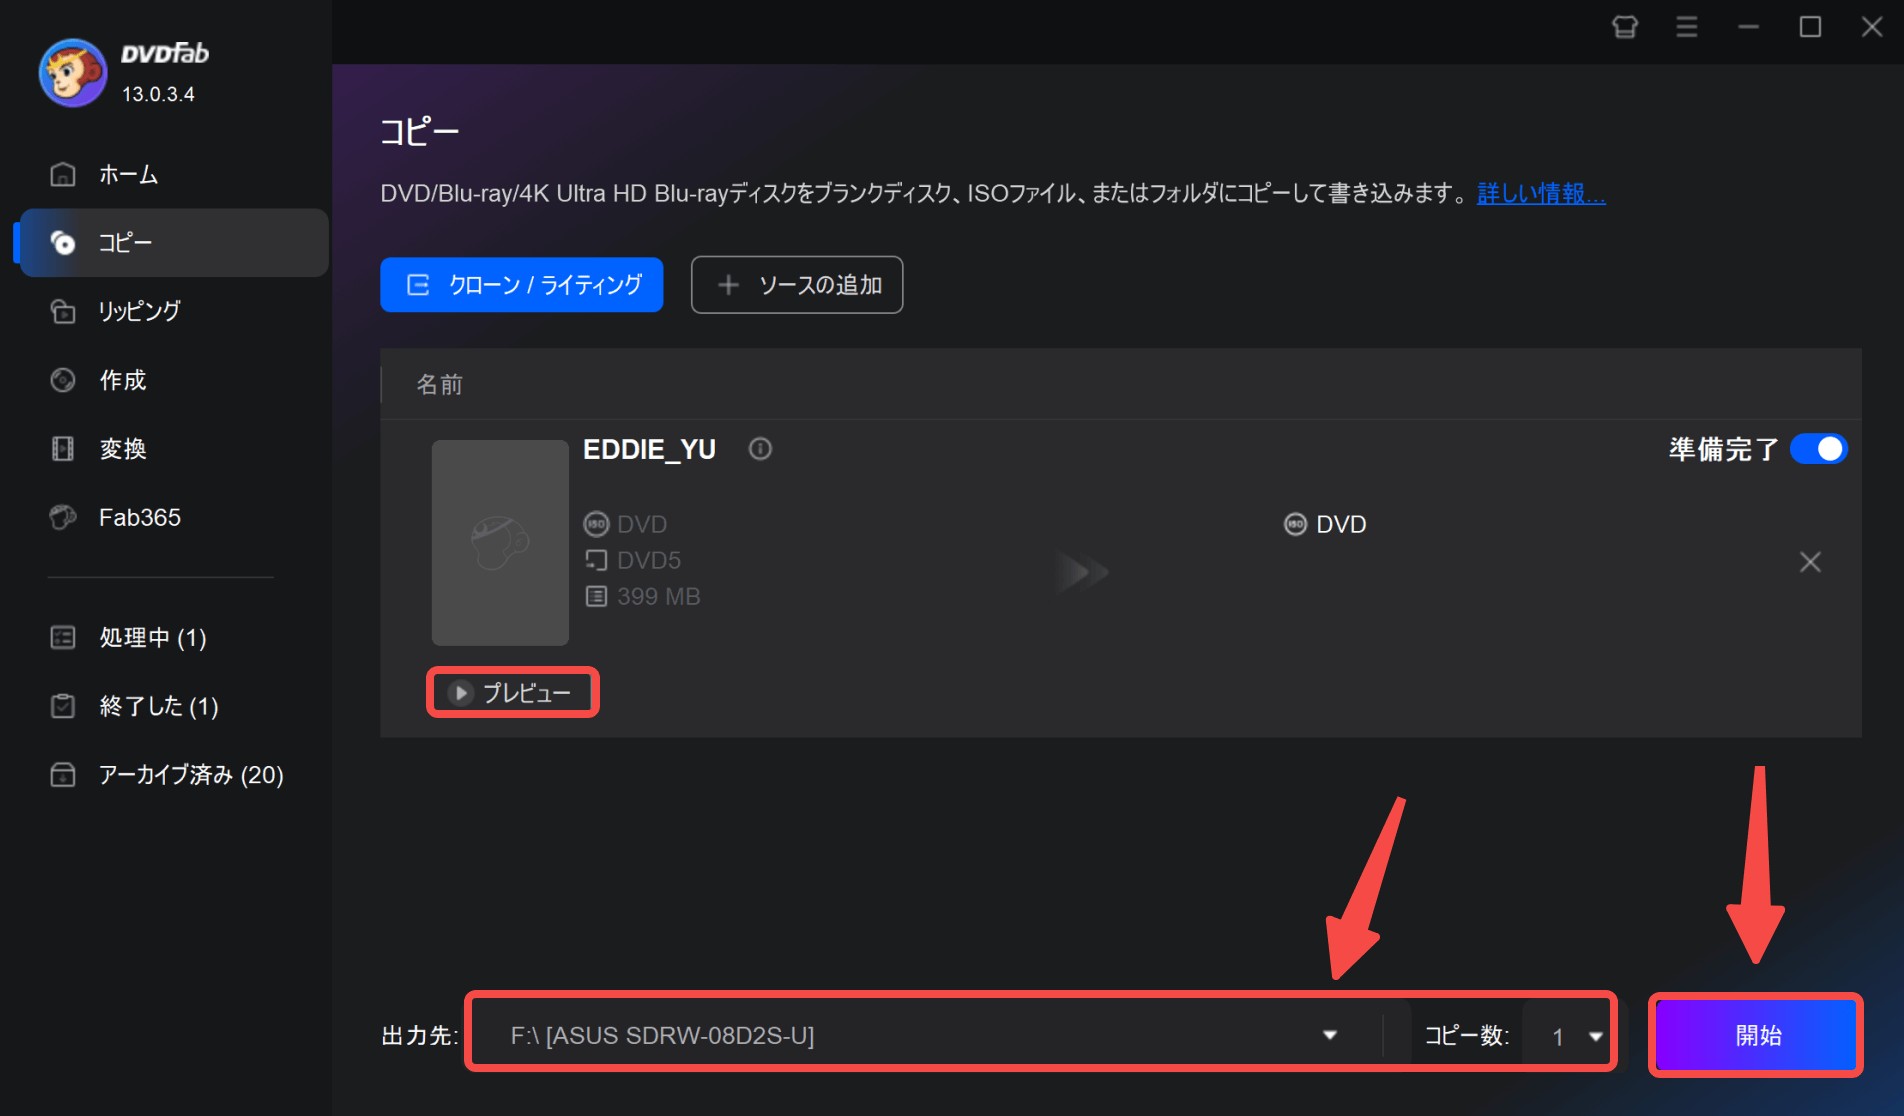Click the EDDIE_YU title text
1904x1116 pixels.
(649, 450)
